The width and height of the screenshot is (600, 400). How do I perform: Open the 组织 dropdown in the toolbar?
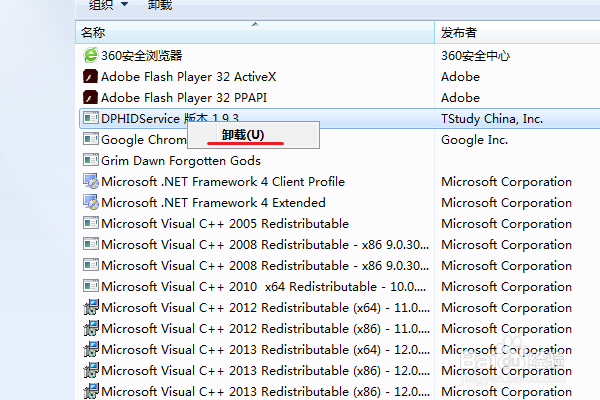point(108,5)
